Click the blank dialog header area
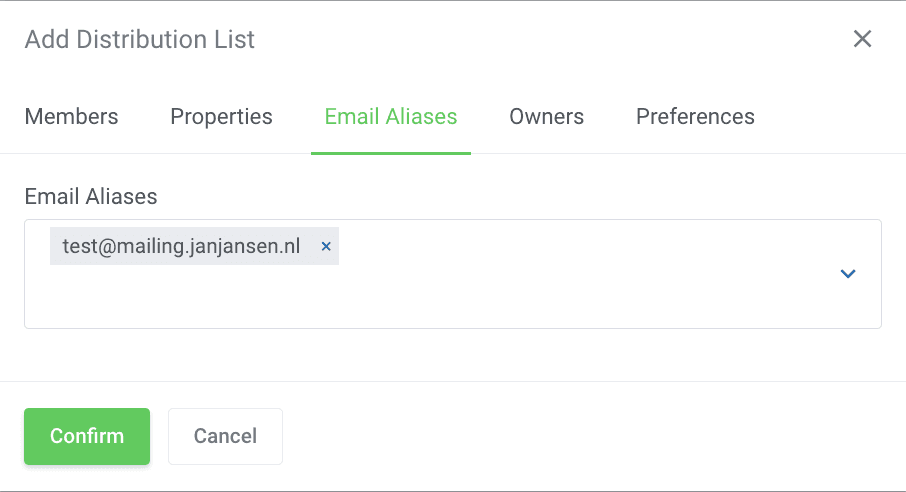 click(550, 40)
